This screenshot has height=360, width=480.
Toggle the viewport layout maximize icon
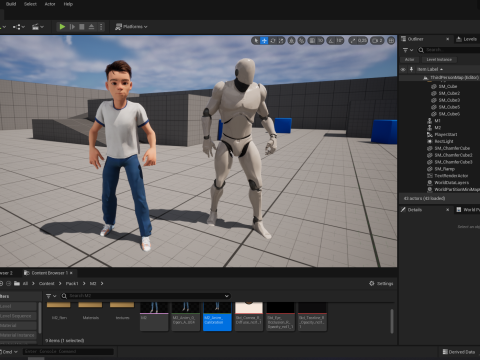[391, 41]
